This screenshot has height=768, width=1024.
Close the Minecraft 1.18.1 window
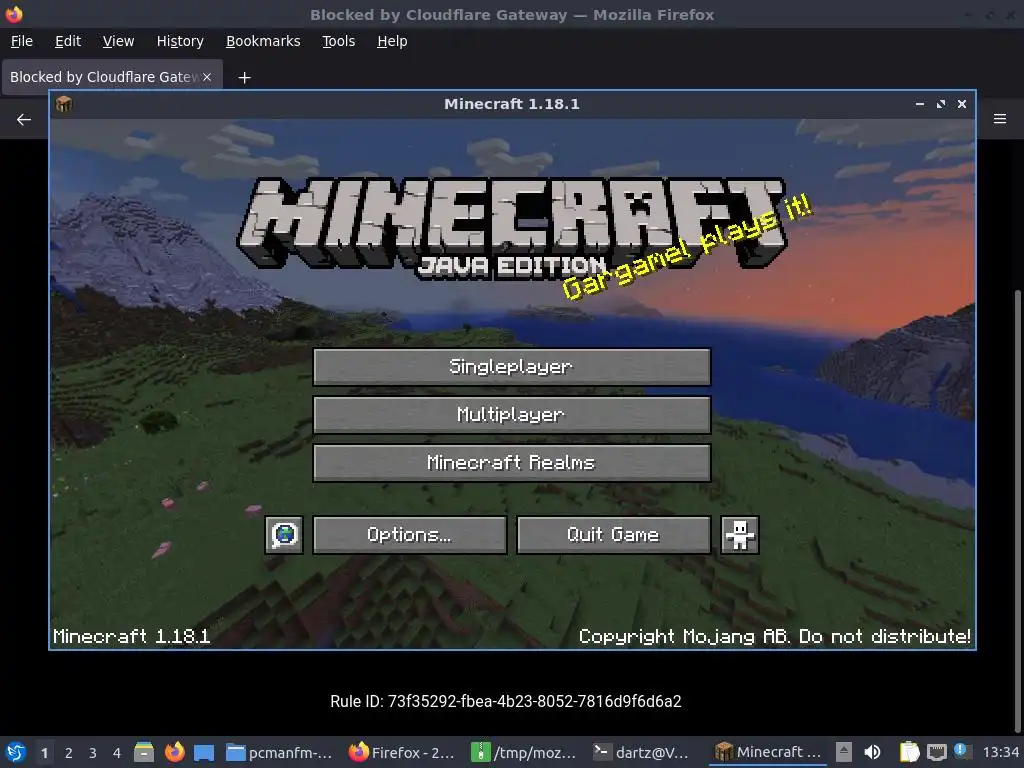[961, 104]
